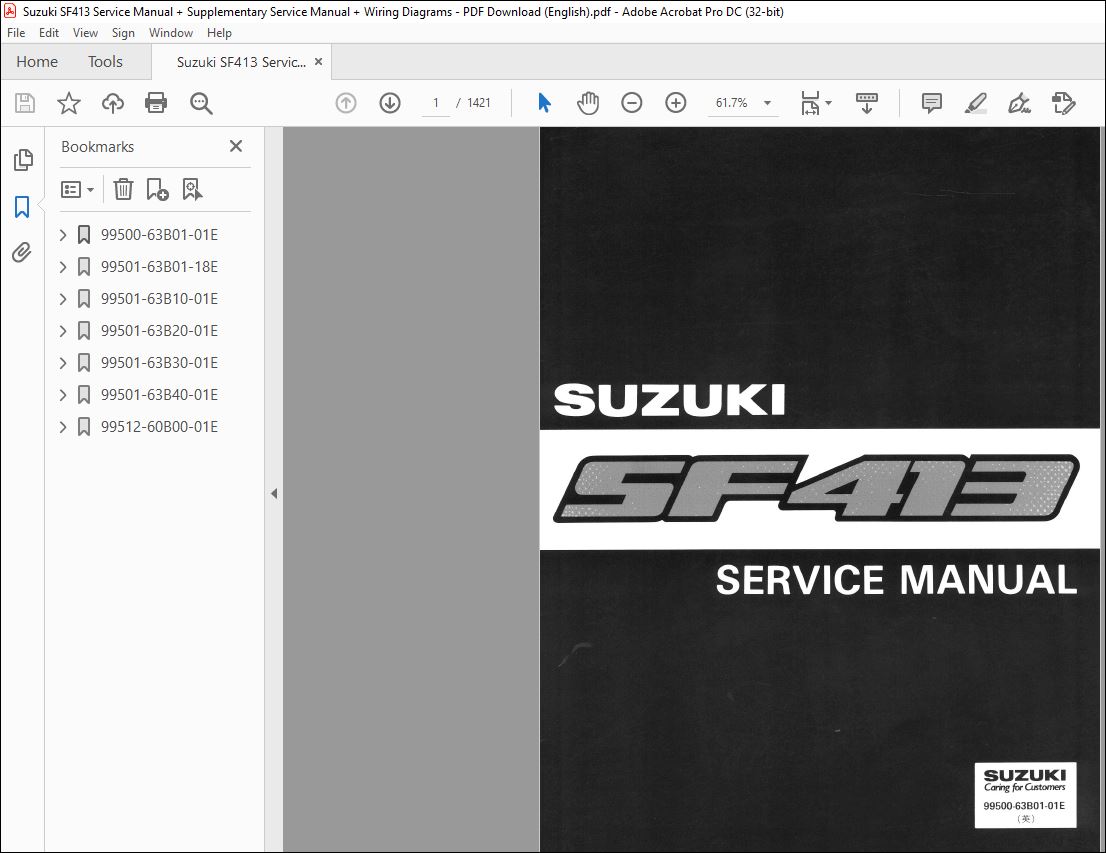
Task: Expand bookmark 99501-63B10-01E
Action: point(63,299)
